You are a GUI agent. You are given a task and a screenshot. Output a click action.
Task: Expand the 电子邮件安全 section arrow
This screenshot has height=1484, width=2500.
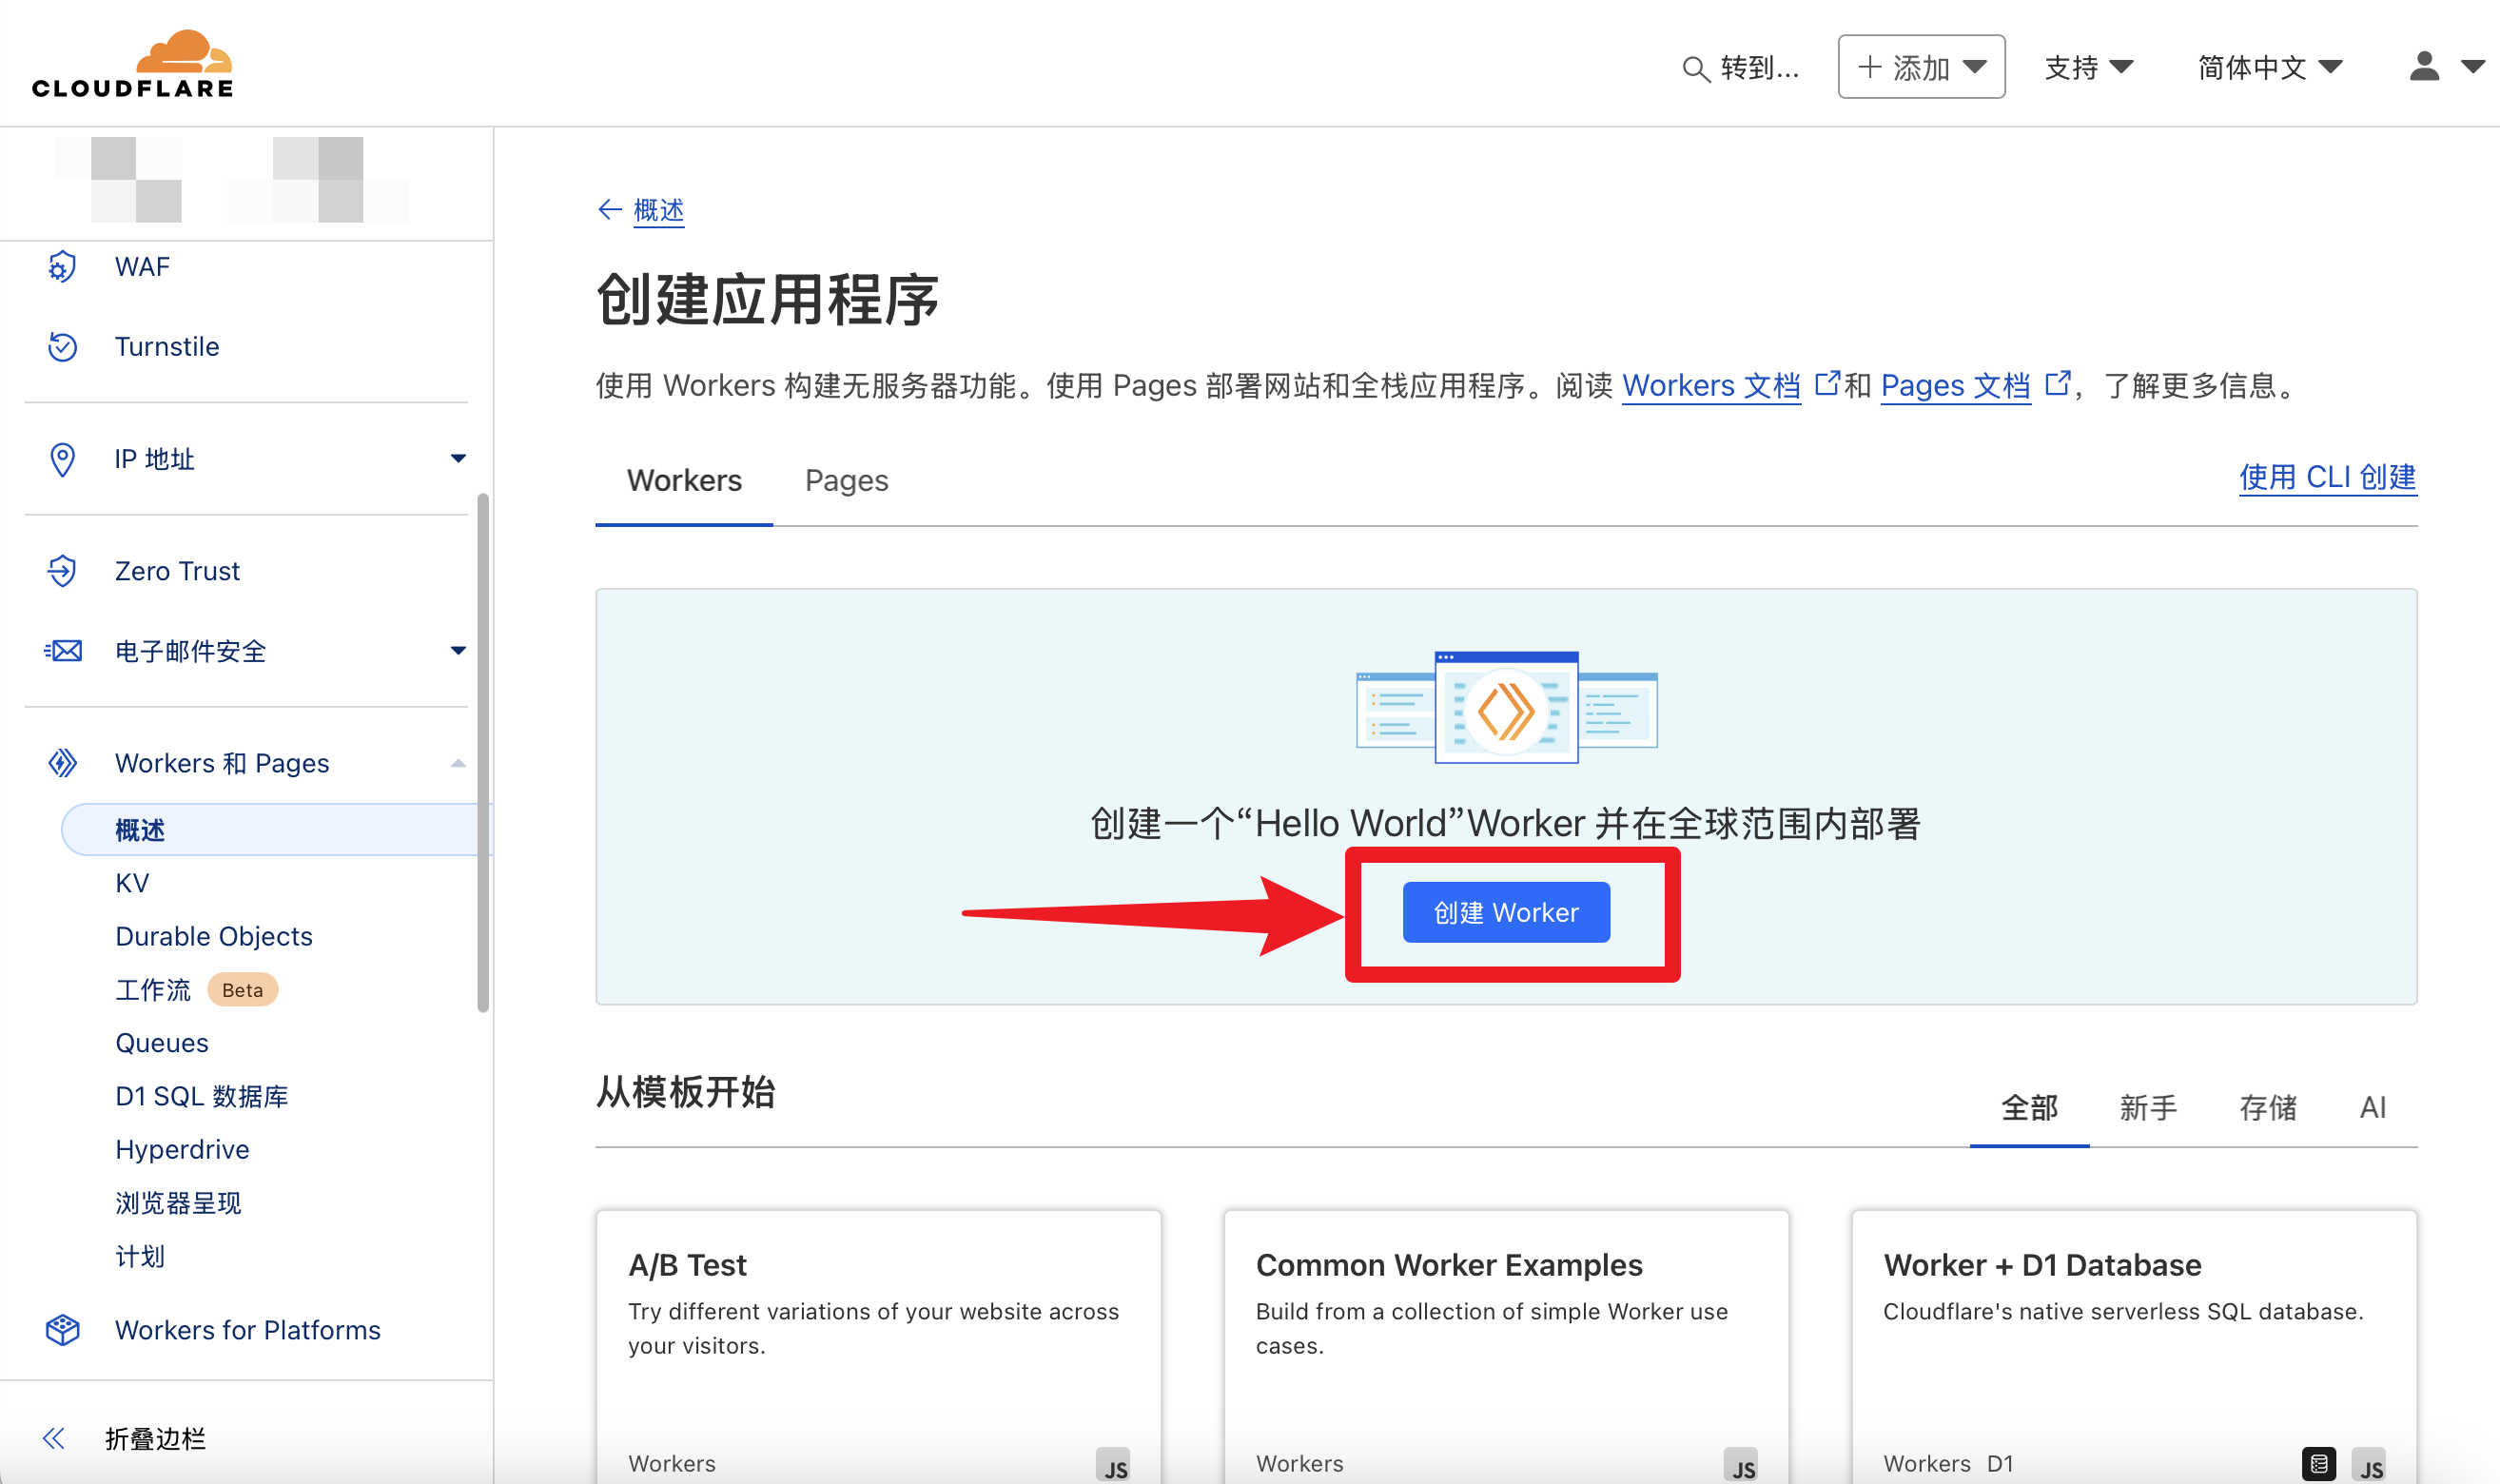tap(458, 651)
